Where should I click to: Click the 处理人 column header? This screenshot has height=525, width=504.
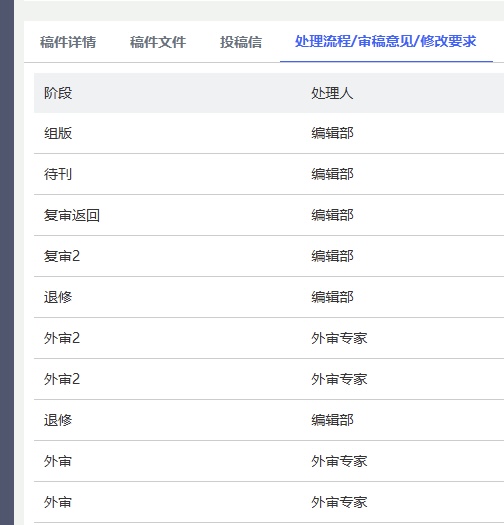[332, 93]
